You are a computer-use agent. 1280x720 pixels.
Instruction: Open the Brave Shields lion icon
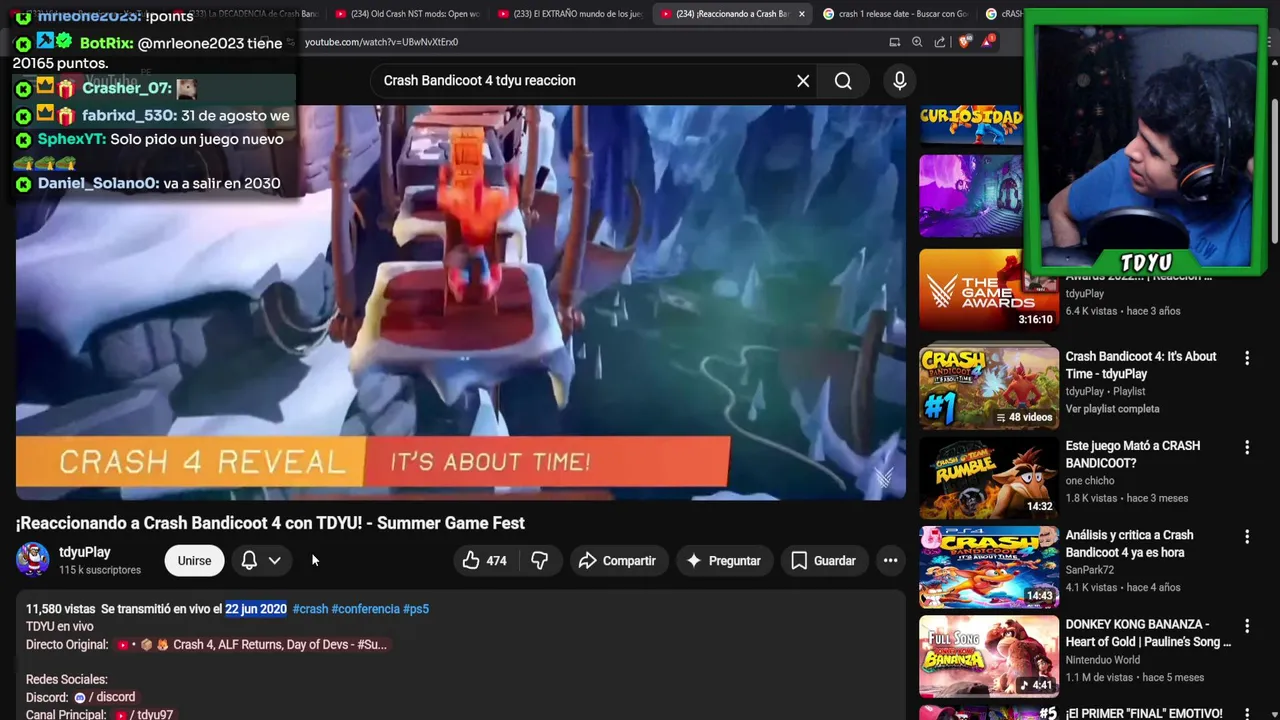tap(964, 42)
